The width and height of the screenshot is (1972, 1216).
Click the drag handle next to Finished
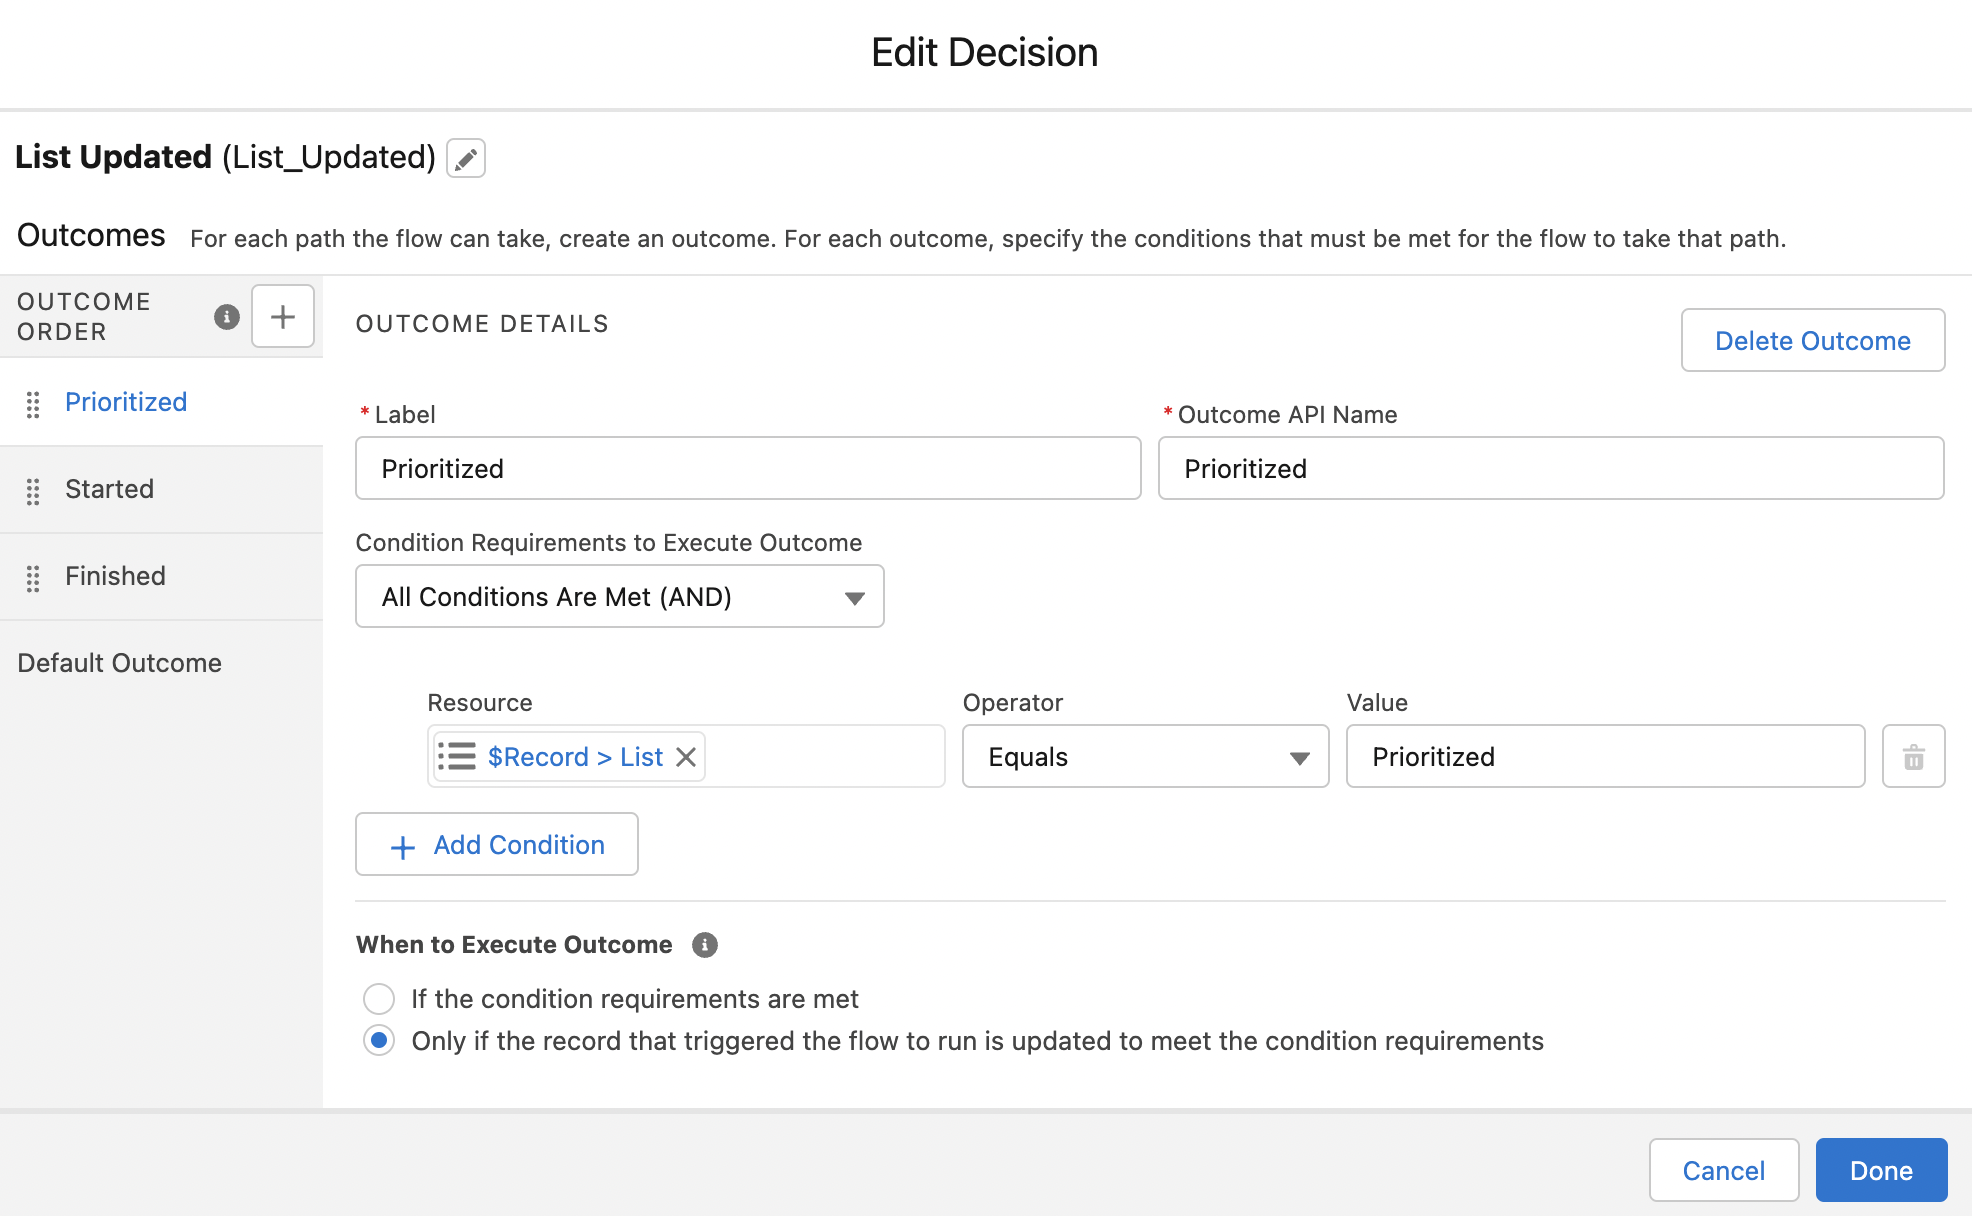[33, 576]
